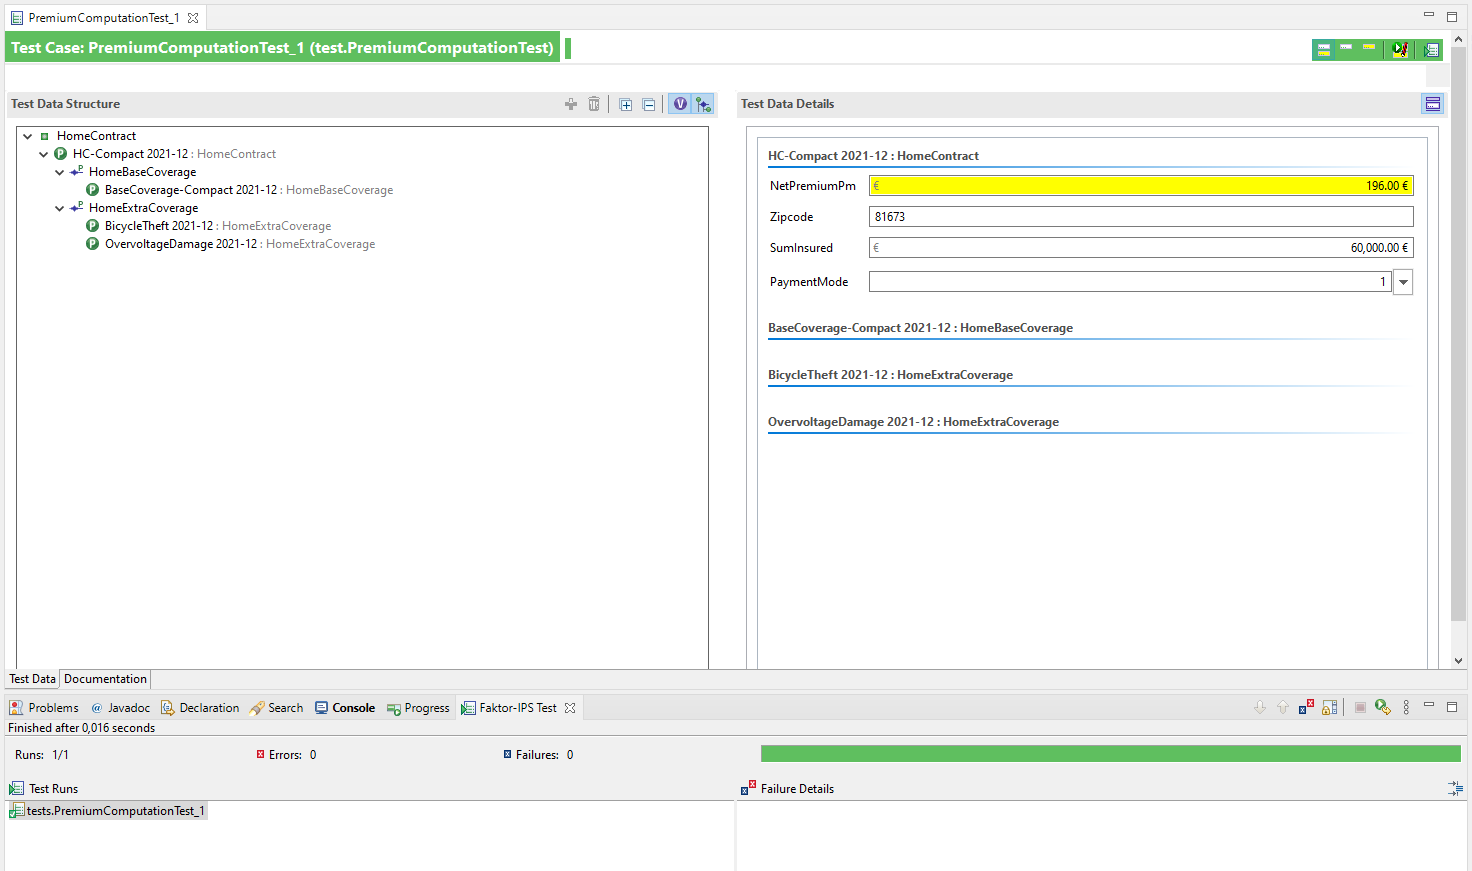
Task: Run the test and store expected results
Action: coord(1400,49)
